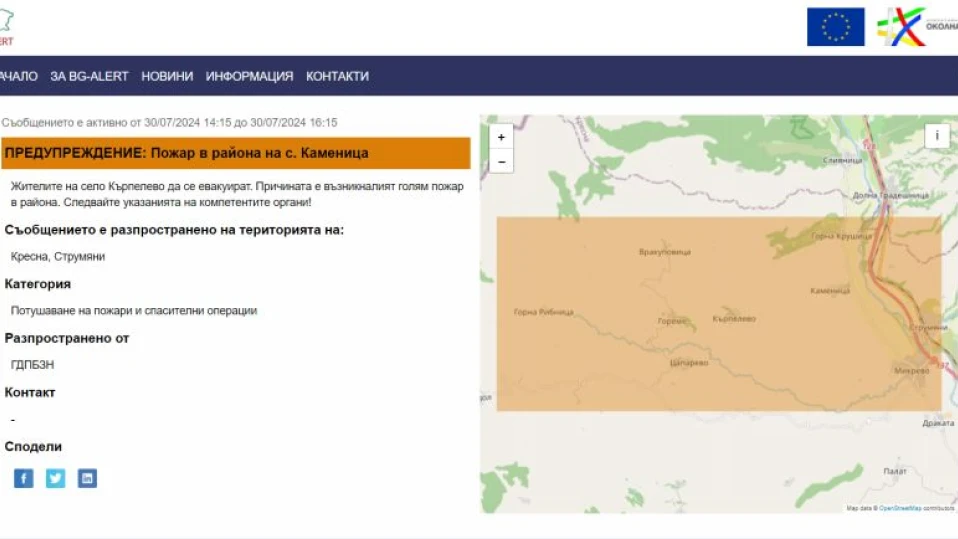Follow the OpenStreetMap attribution link
The width and height of the screenshot is (958, 539).
click(x=900, y=508)
